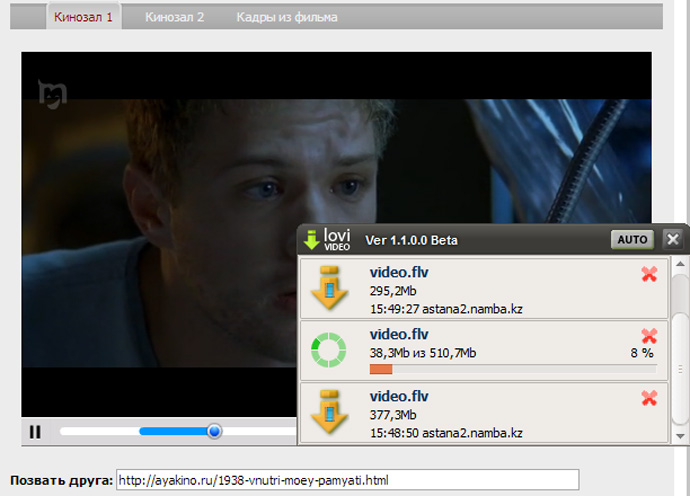Switch to the Кинозал 1 tab
690x496 pixels.
tap(84, 17)
